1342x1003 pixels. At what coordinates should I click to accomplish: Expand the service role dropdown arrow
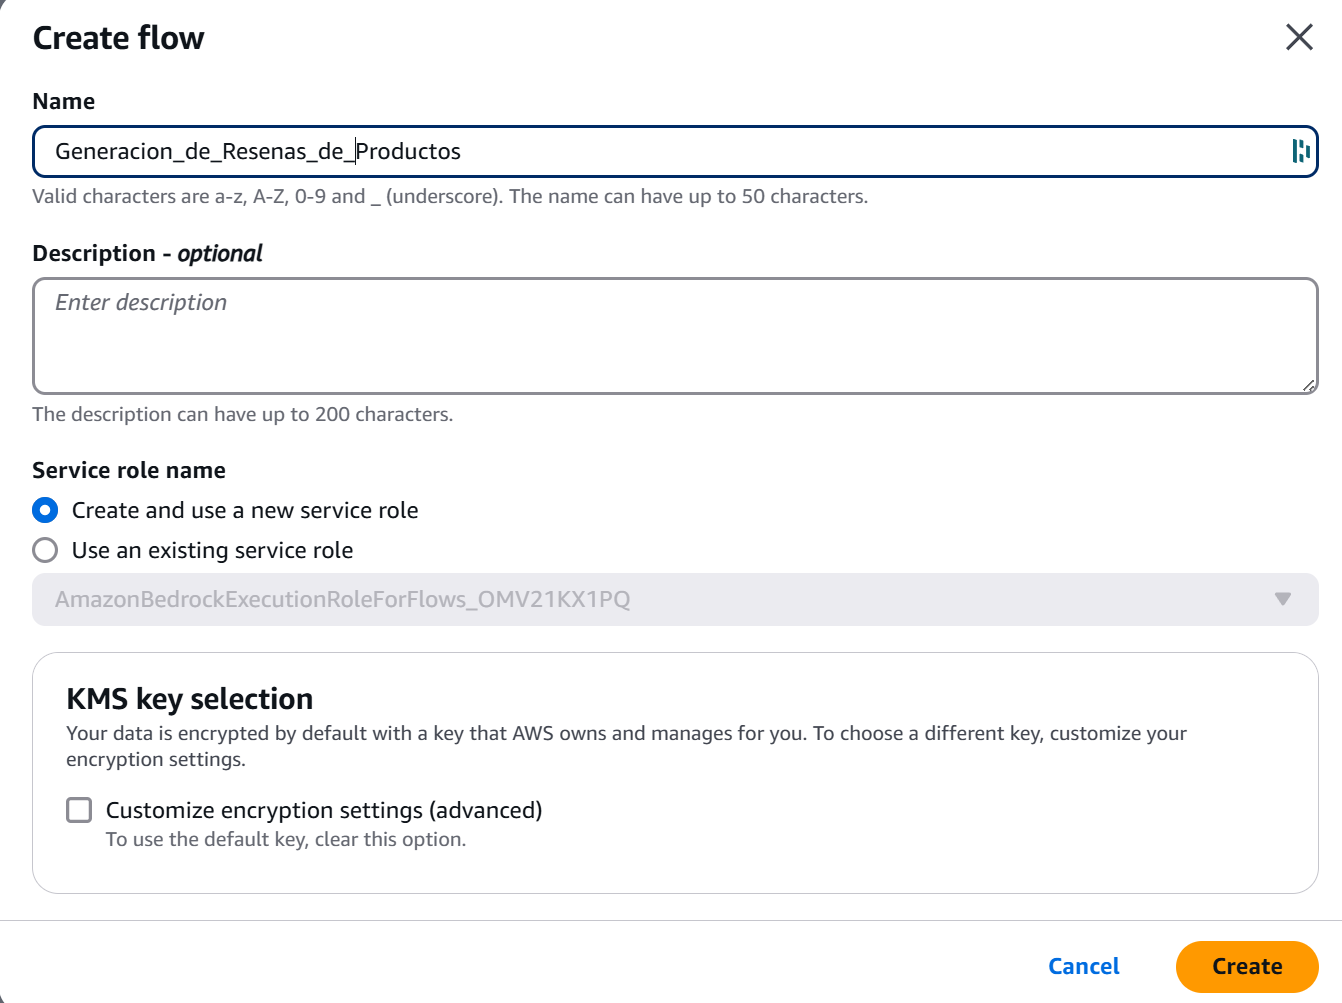[1282, 599]
